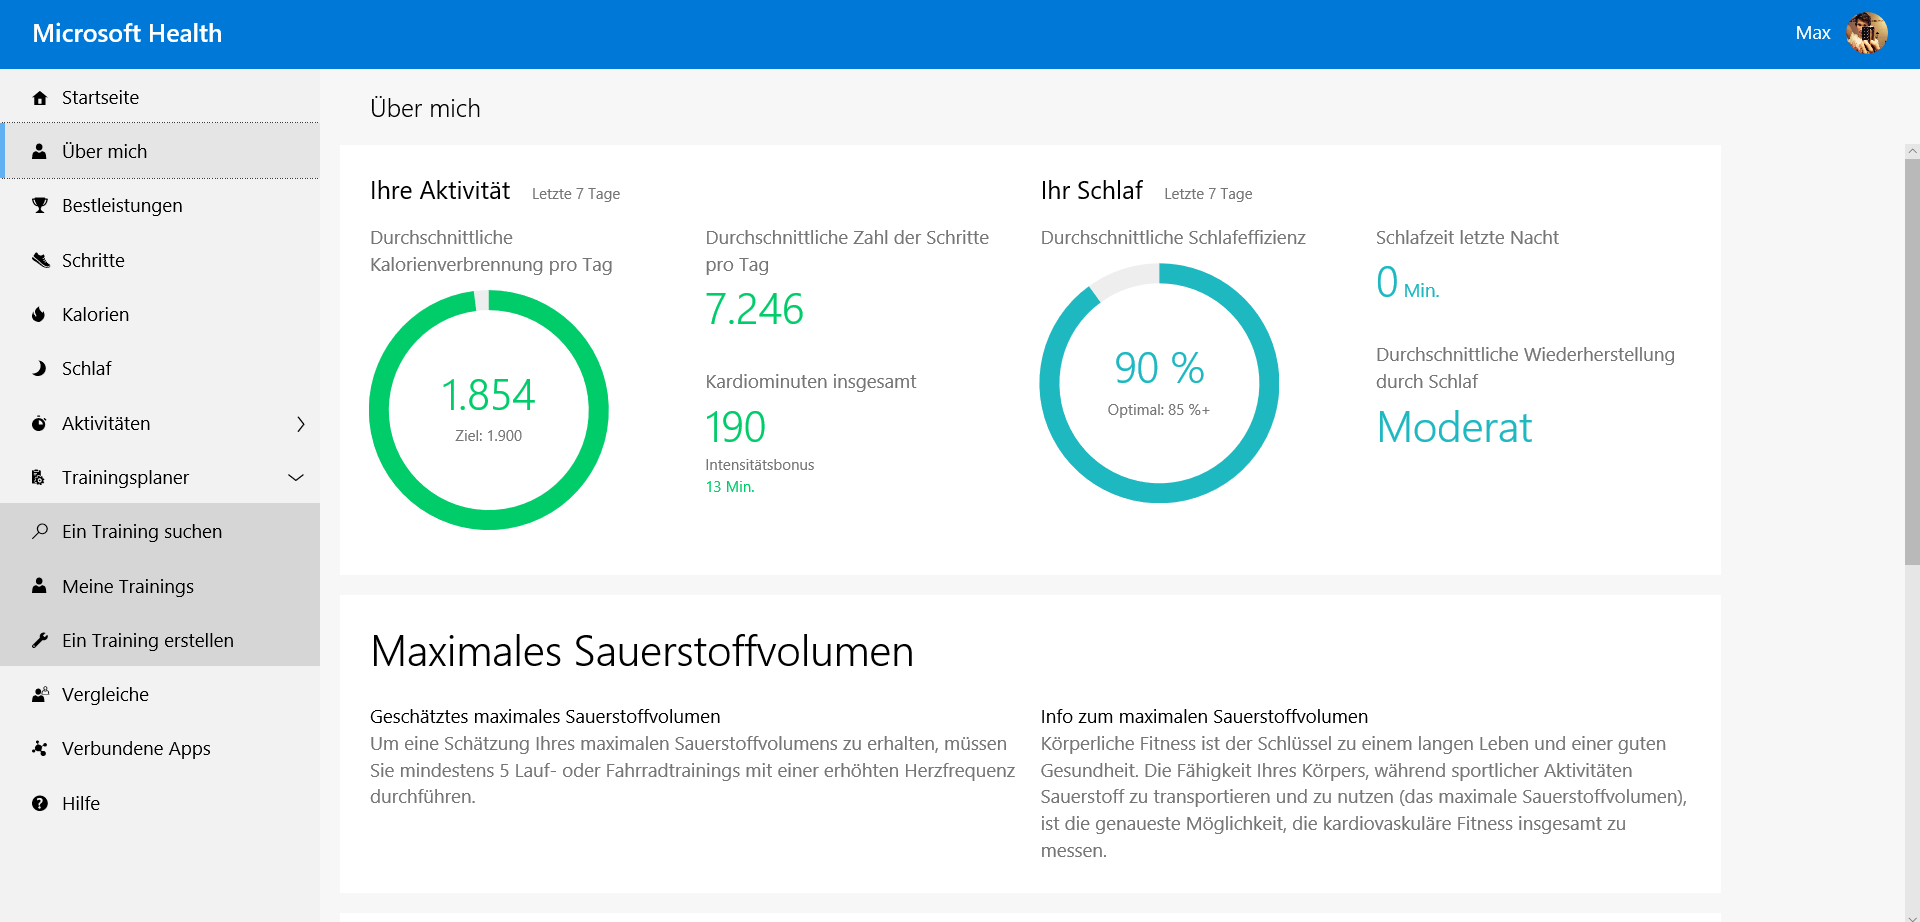Click the Microsoft Health title
Image resolution: width=1920 pixels, height=922 pixels.
(127, 33)
